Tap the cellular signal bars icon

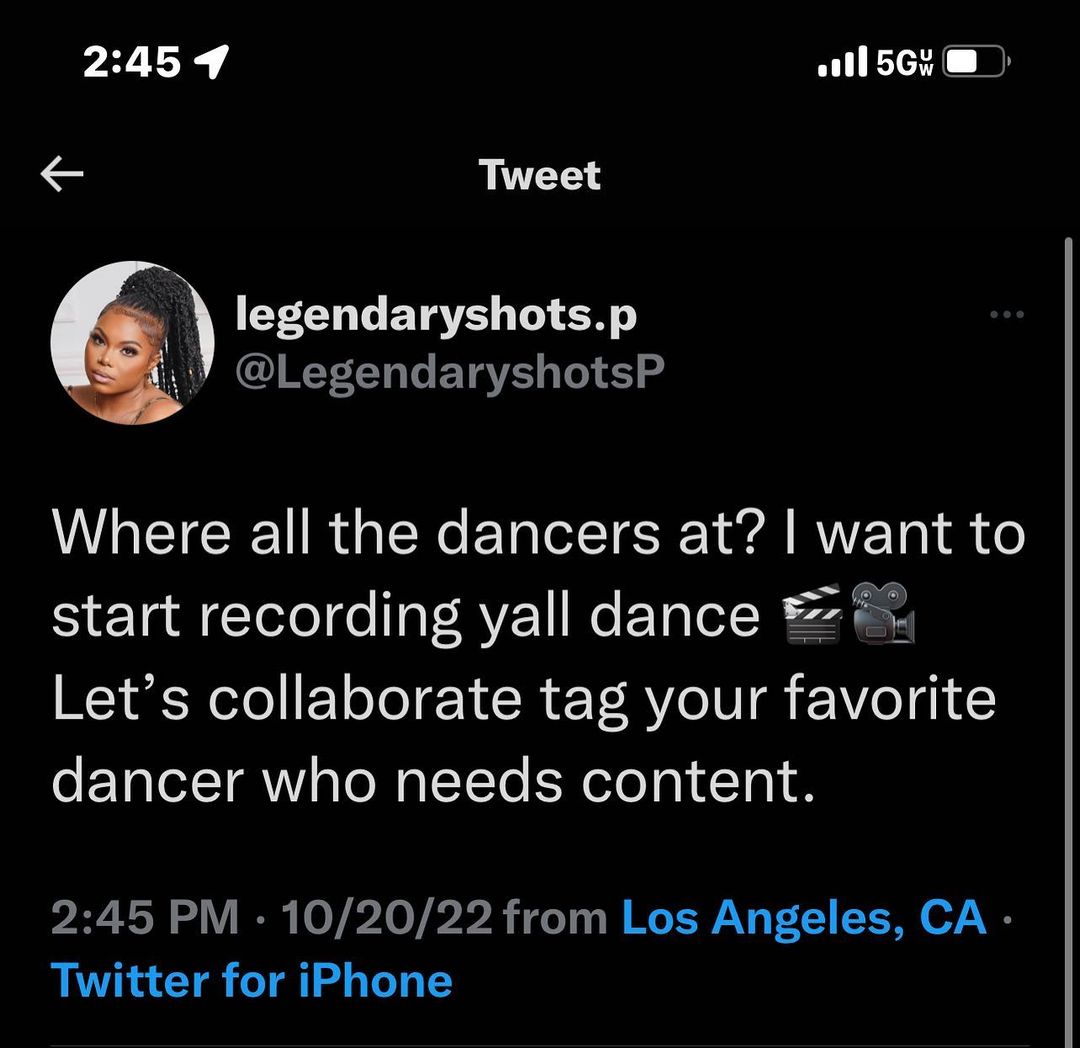pyautogui.click(x=842, y=63)
